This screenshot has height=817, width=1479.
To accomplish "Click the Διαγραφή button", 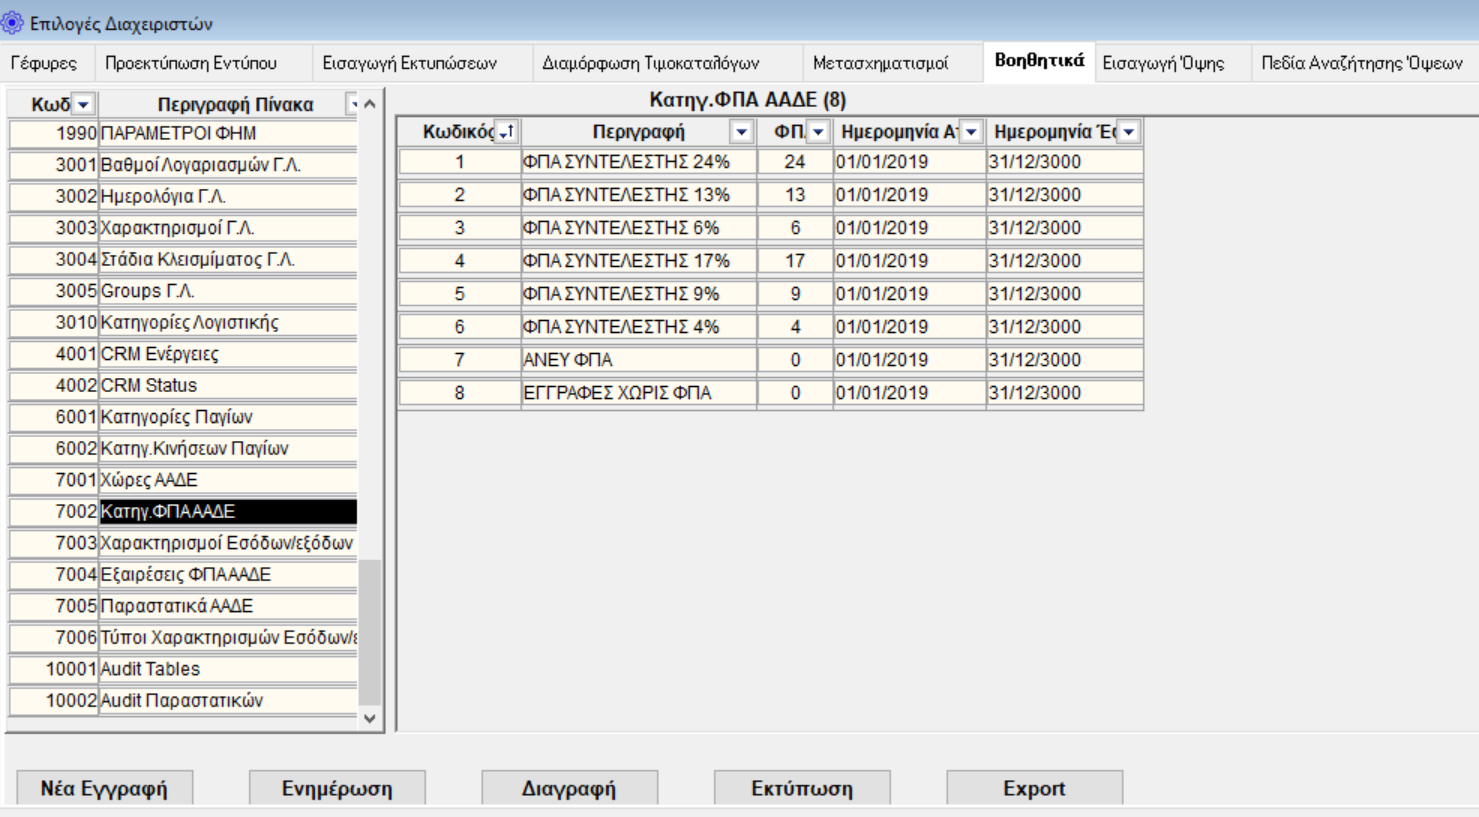I will (x=569, y=788).
